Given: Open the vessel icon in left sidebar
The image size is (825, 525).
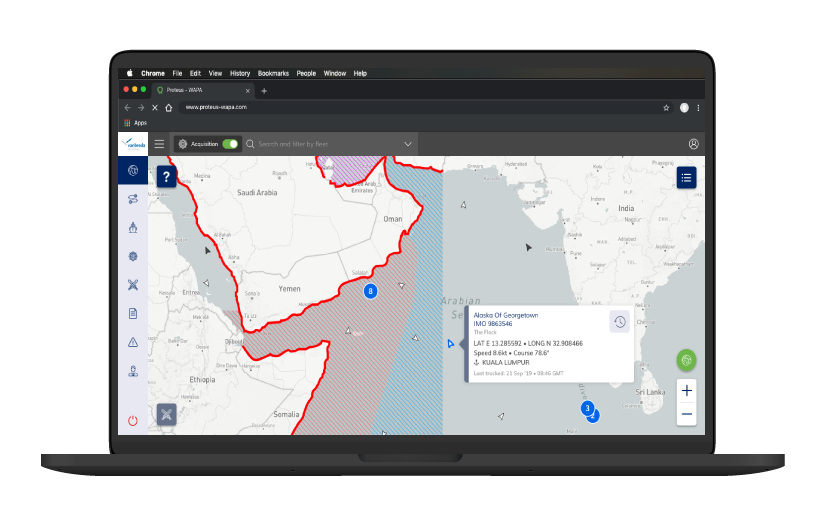Looking at the screenshot, I should pos(133,227).
